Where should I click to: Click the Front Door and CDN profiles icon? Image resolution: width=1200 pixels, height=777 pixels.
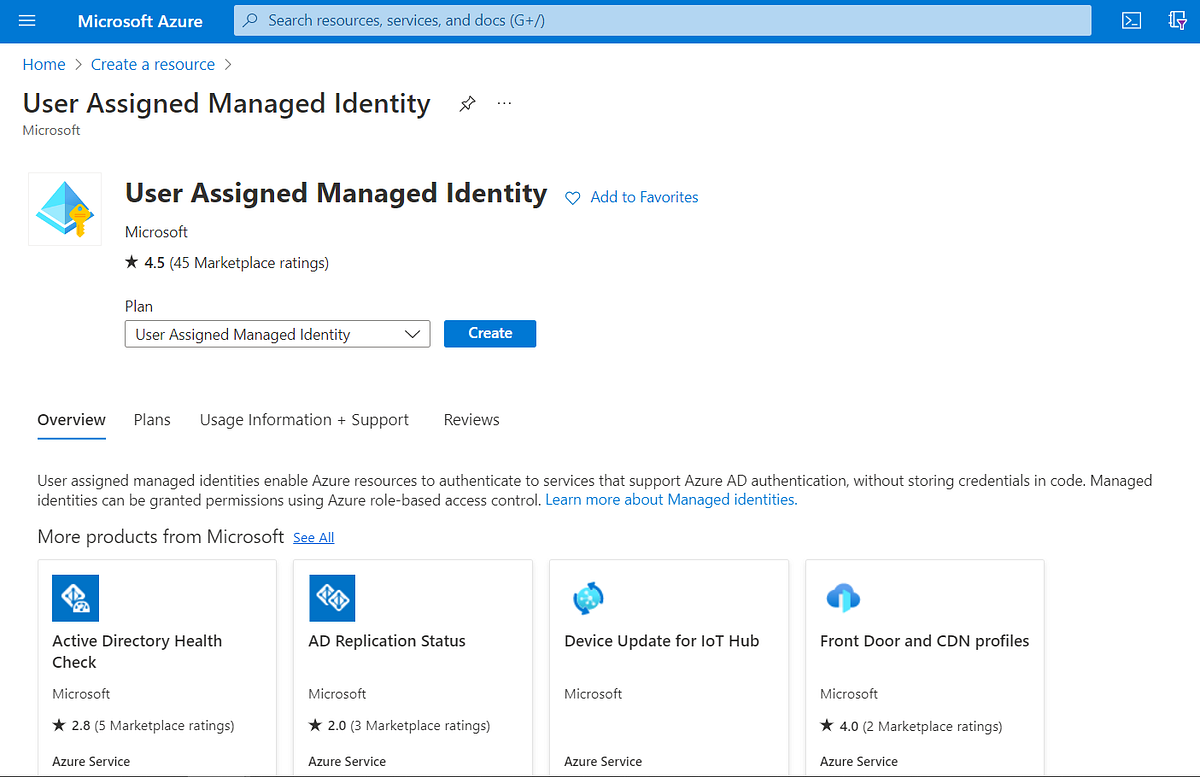point(843,598)
